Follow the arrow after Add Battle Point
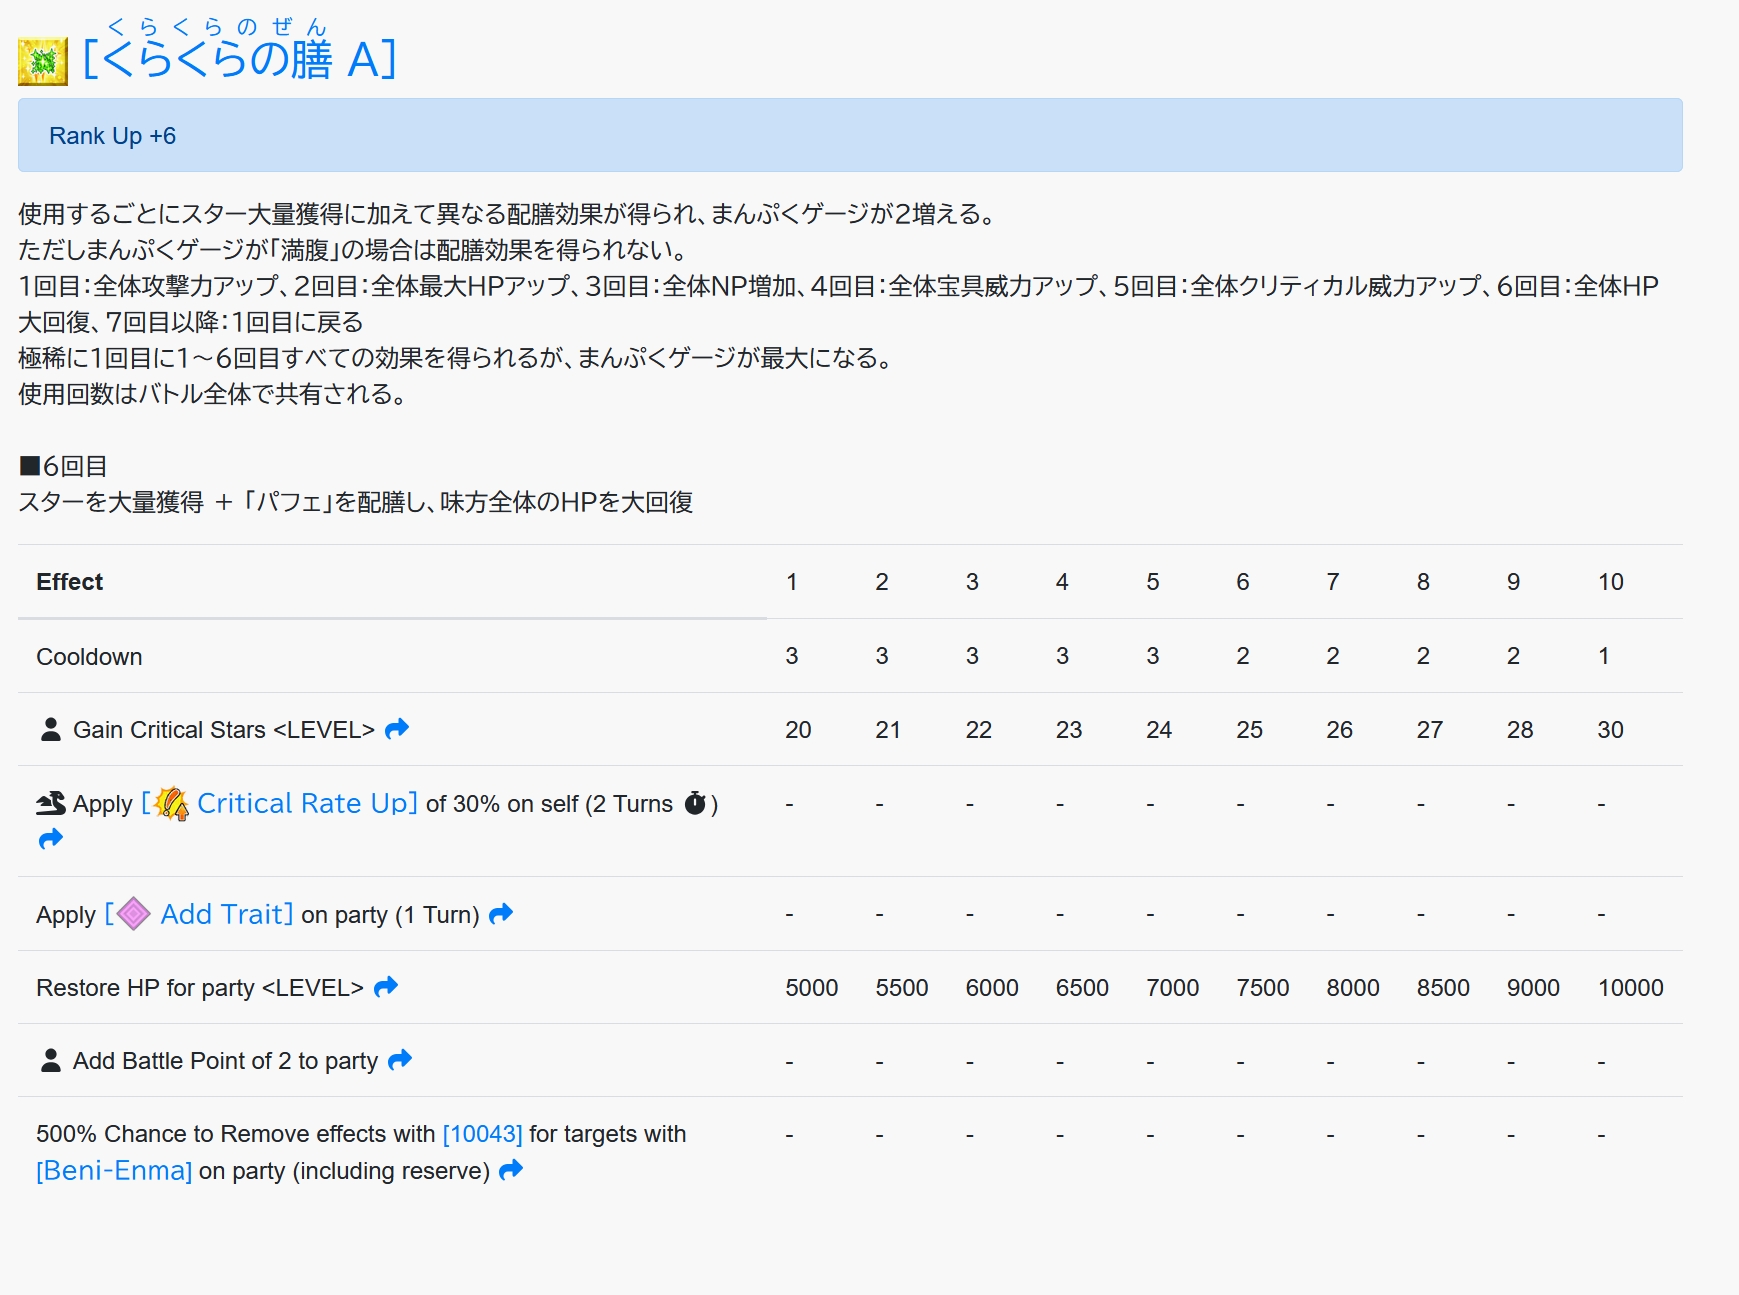 tap(400, 1060)
